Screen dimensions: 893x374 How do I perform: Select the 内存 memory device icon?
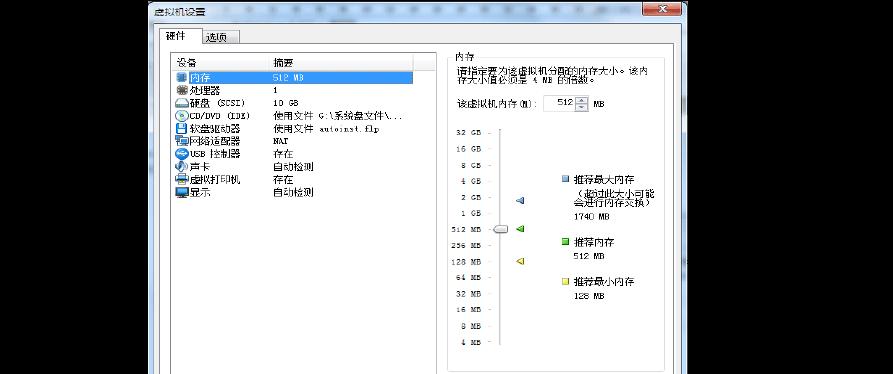(182, 78)
